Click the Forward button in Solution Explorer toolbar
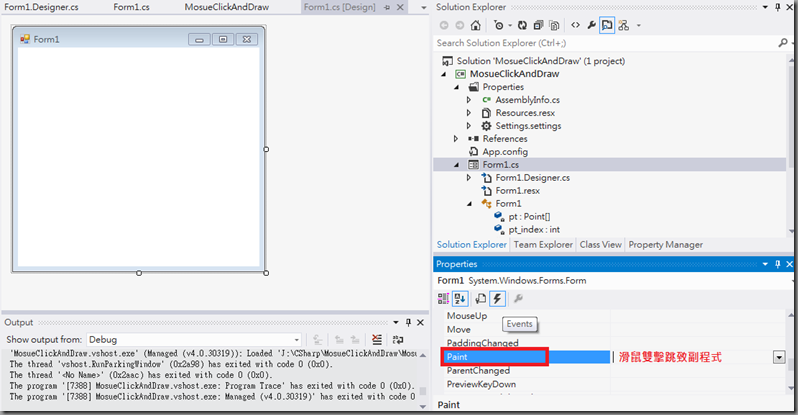The height and width of the screenshot is (415, 798). coord(460,25)
